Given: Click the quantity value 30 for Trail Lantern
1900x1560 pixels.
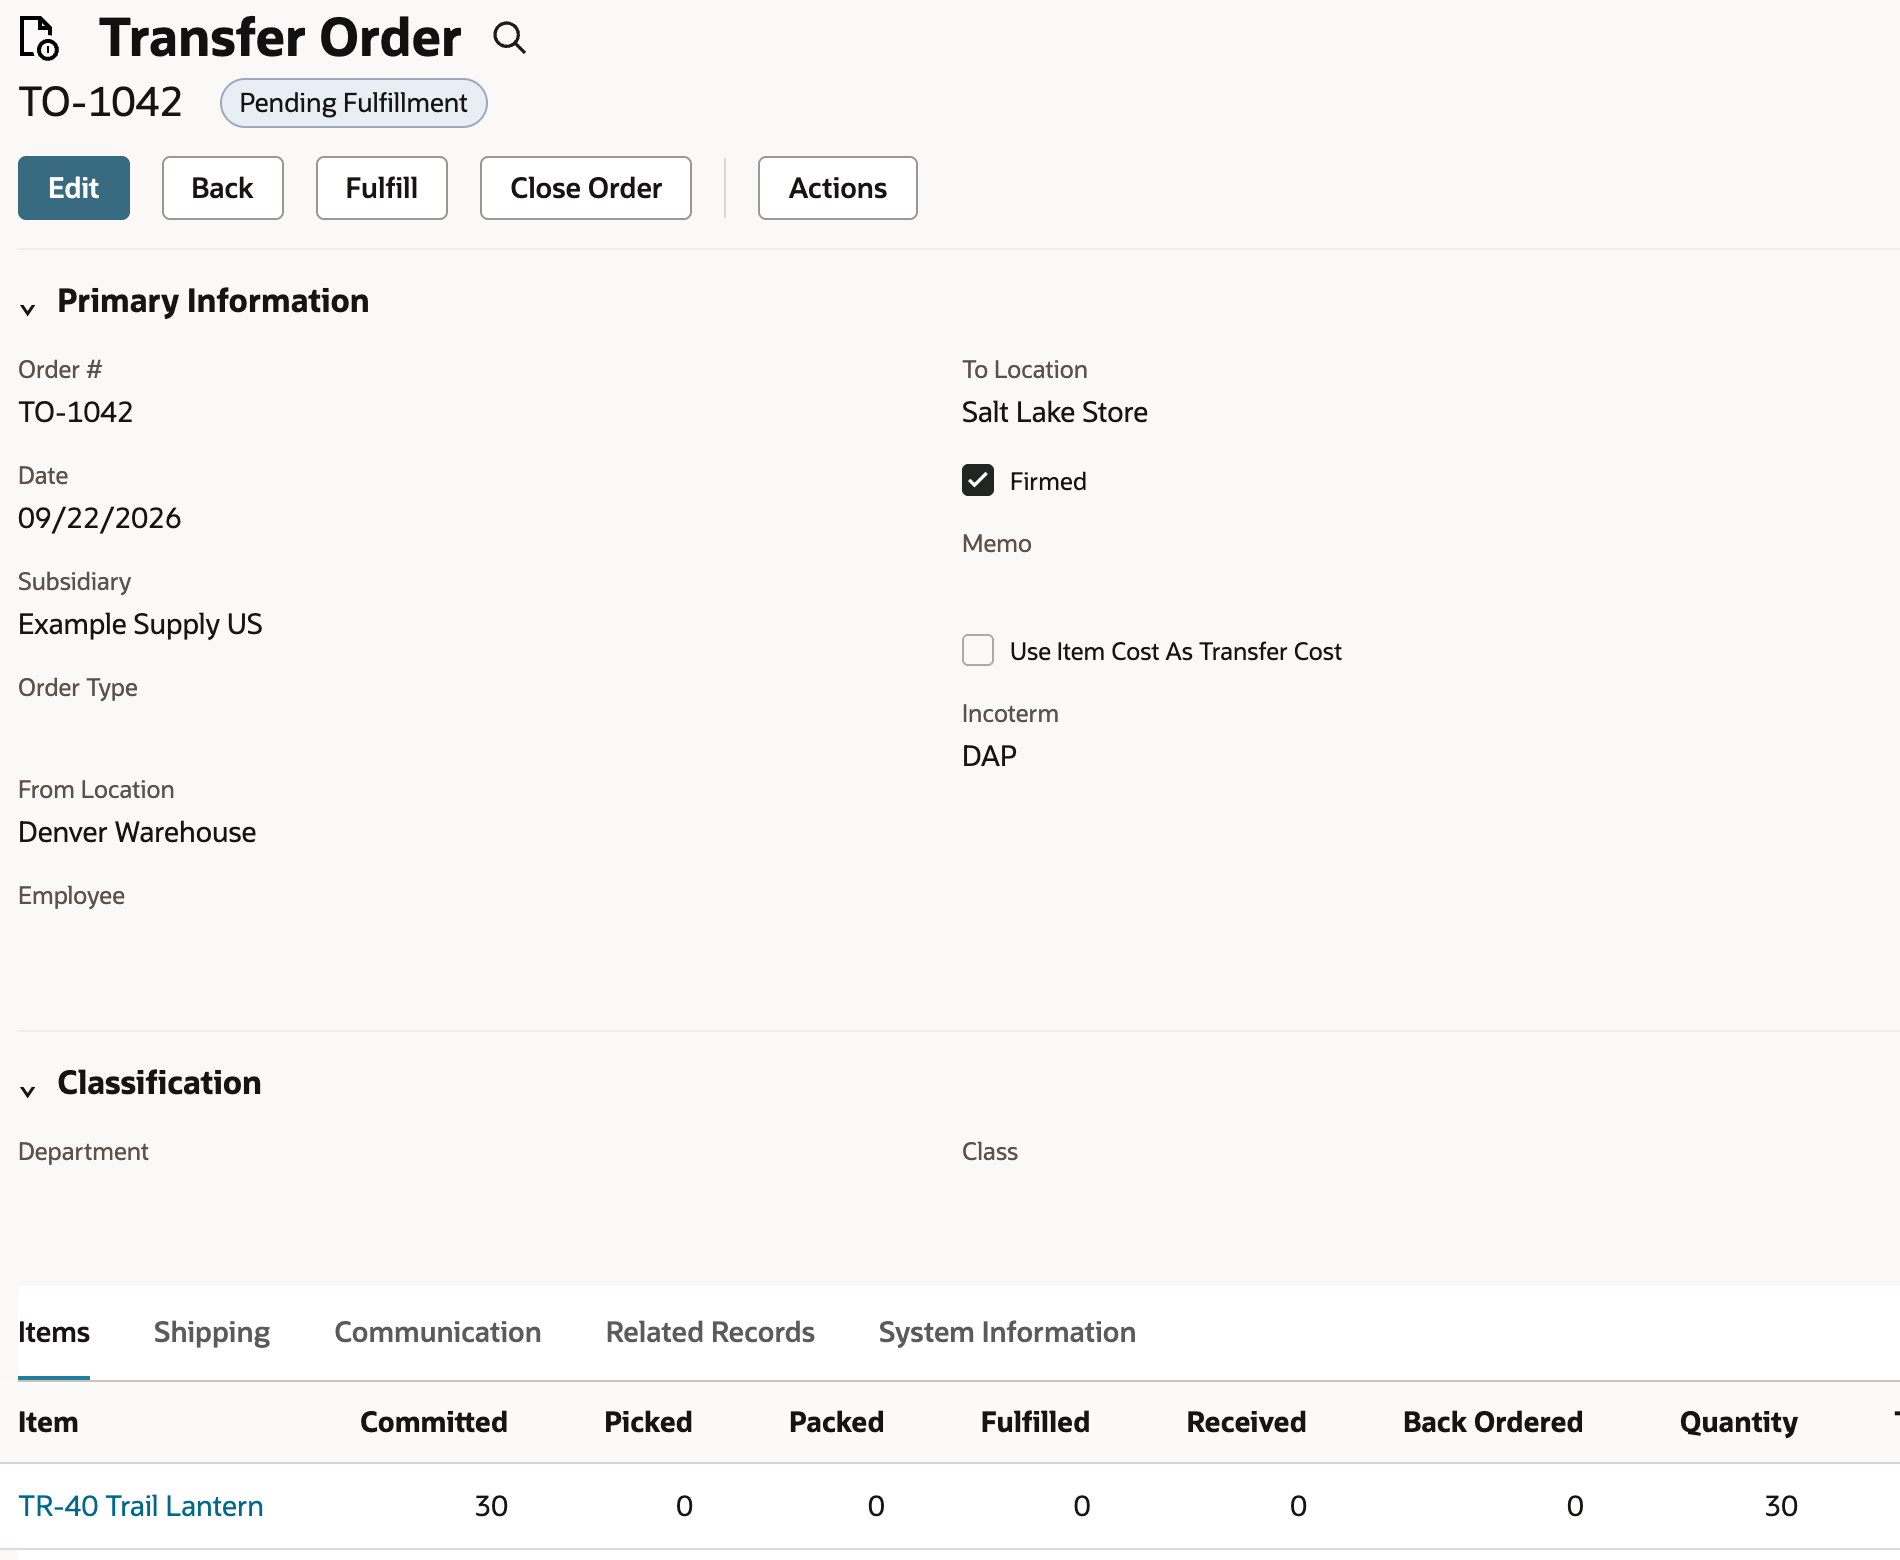Looking at the screenshot, I should click(x=1781, y=1506).
